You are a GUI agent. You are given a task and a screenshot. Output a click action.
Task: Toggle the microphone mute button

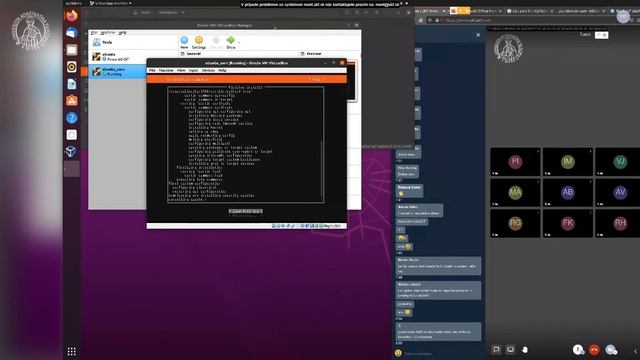pos(578,349)
